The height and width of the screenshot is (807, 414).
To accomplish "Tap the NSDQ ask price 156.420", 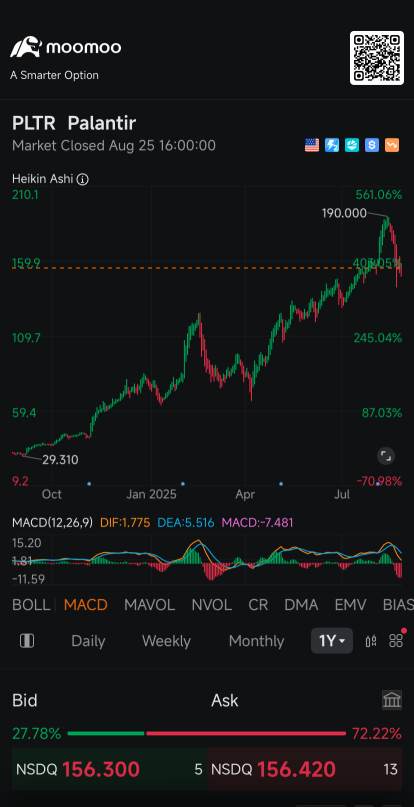I will (296, 770).
